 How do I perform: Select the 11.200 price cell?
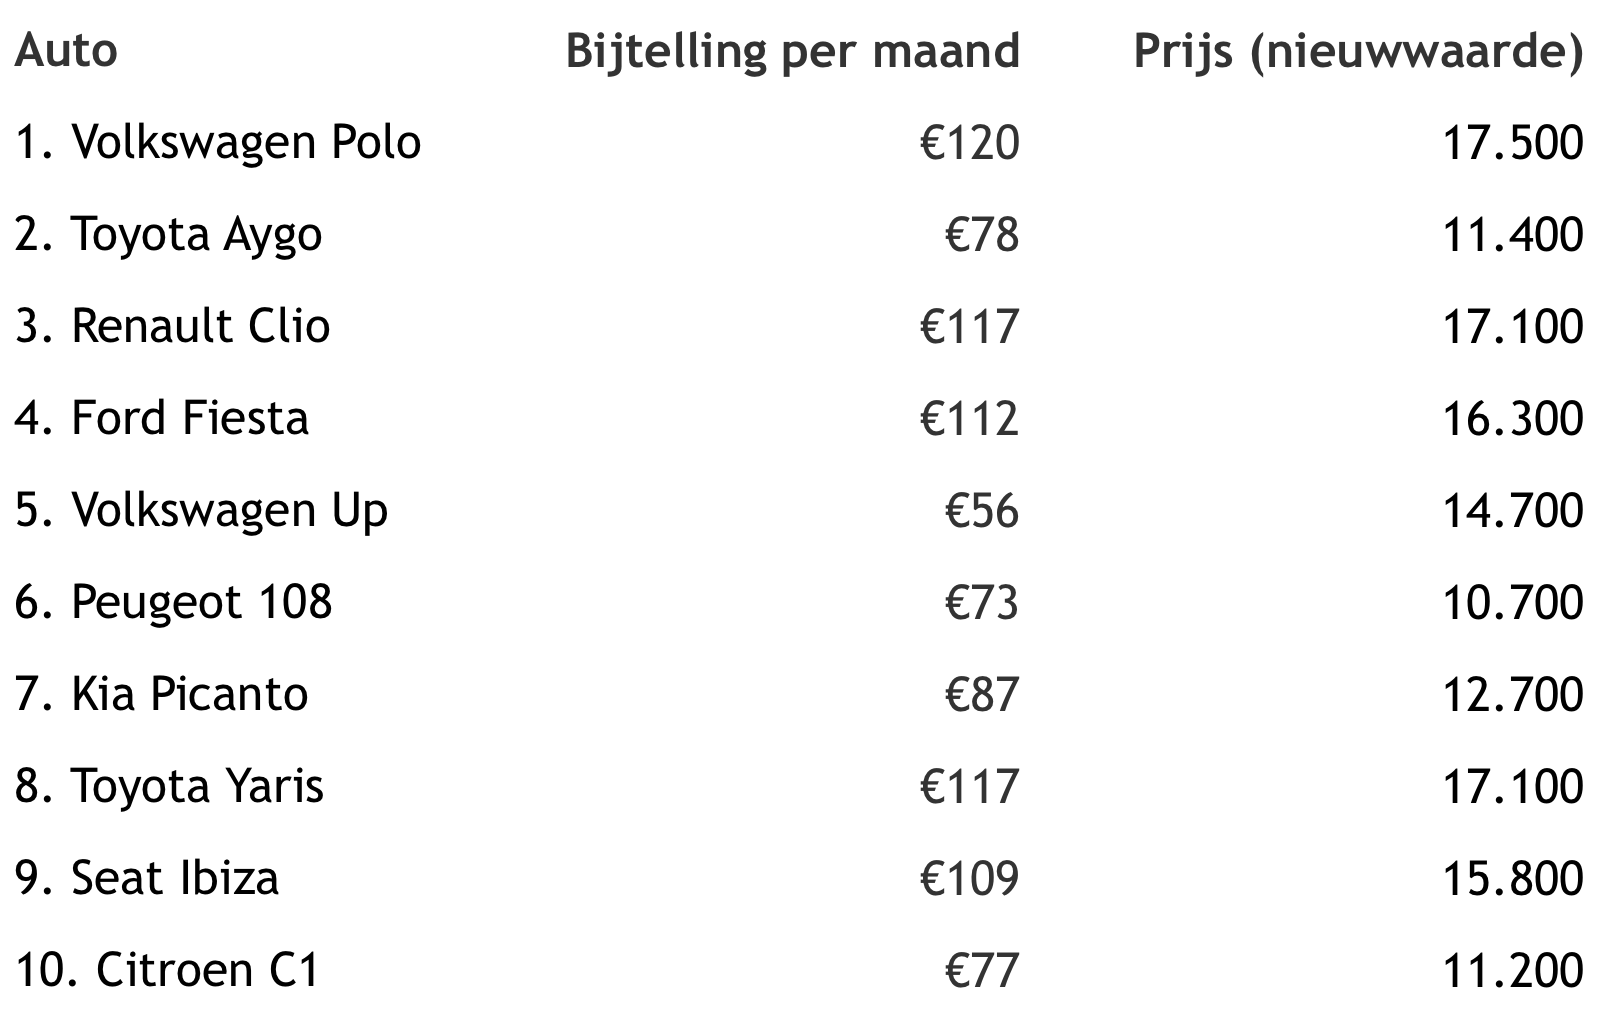[x=1512, y=970]
